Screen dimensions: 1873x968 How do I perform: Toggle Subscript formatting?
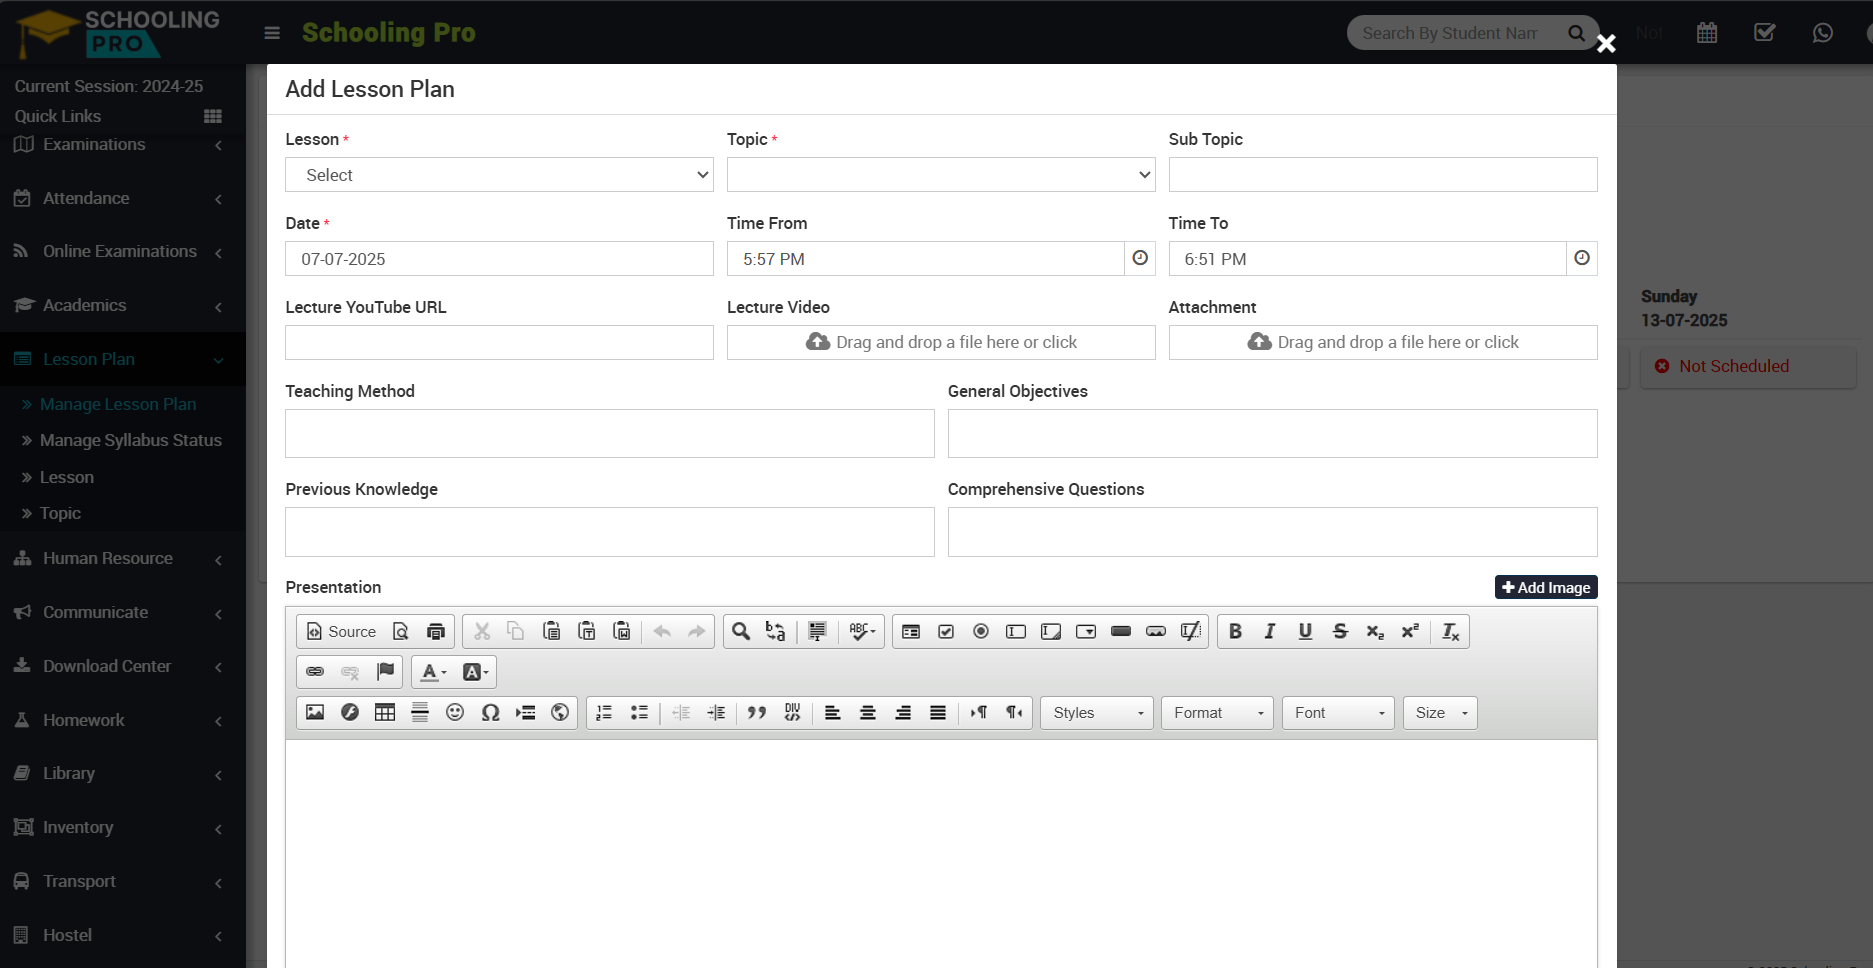tap(1375, 631)
